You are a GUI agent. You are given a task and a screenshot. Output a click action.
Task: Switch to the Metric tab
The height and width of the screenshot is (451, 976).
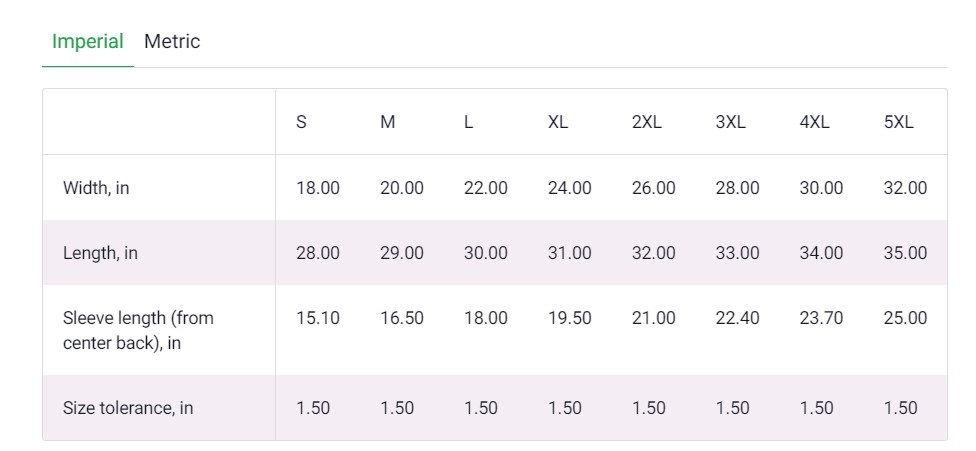tap(172, 42)
